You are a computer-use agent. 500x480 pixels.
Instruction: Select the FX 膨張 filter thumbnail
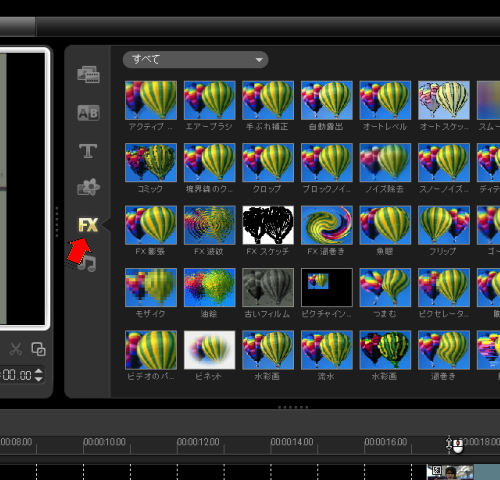click(151, 225)
